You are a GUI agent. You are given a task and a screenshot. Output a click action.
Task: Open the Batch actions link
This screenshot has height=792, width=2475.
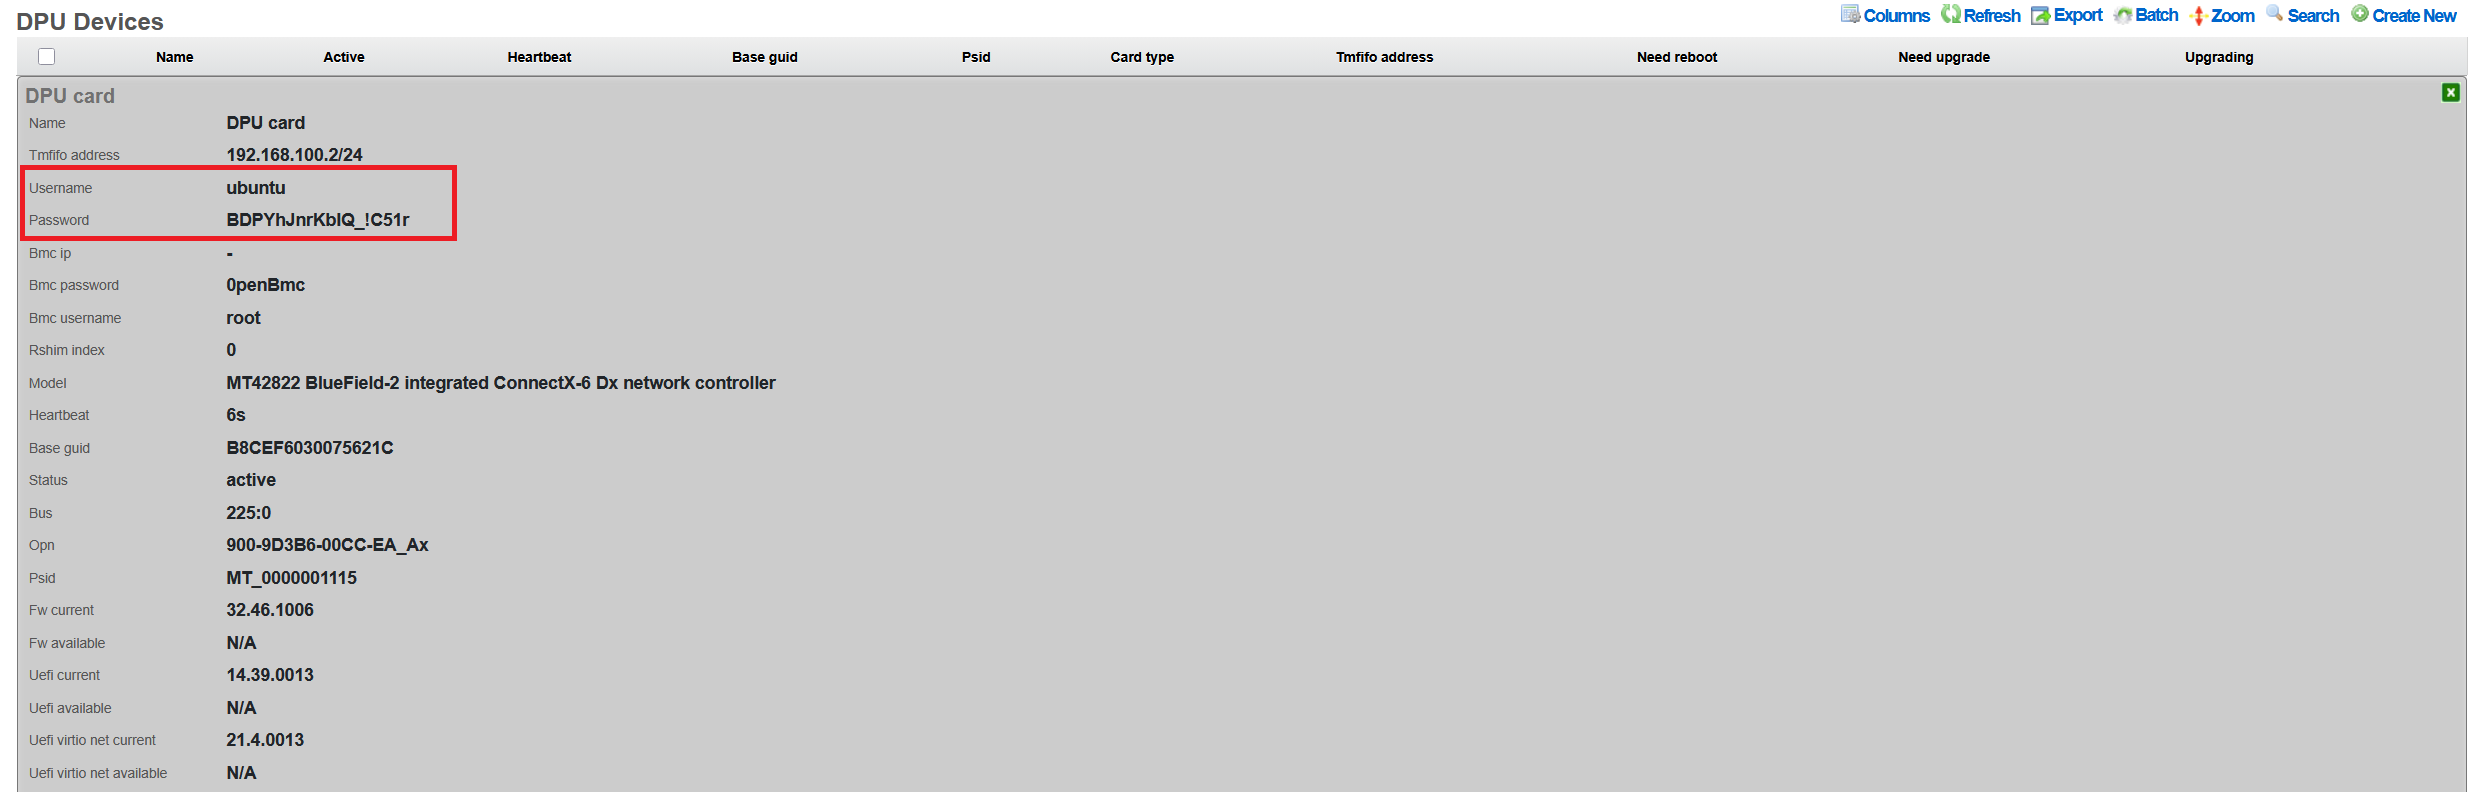pyautogui.click(x=2156, y=15)
